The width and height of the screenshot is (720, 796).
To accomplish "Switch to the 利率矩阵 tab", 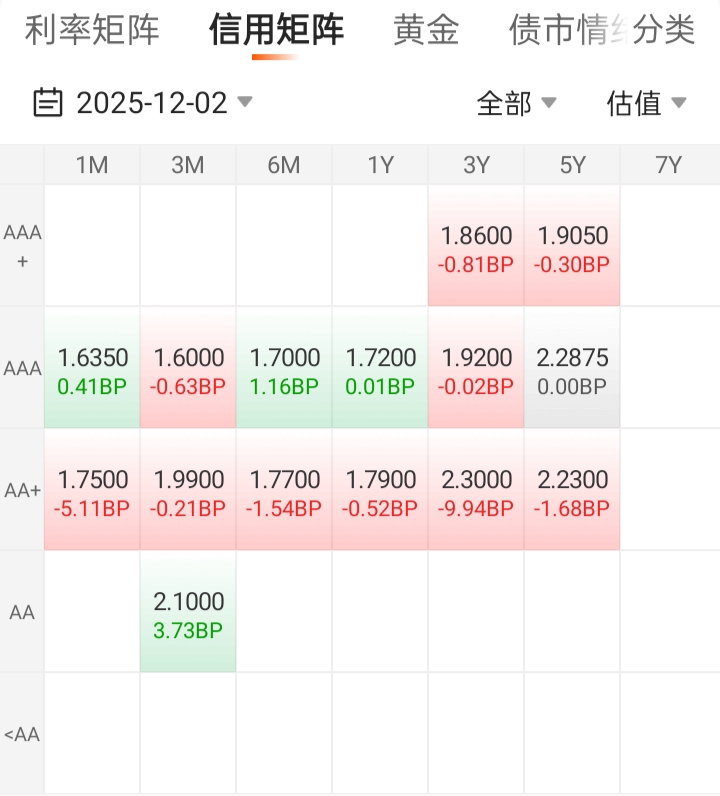I will 92,30.
